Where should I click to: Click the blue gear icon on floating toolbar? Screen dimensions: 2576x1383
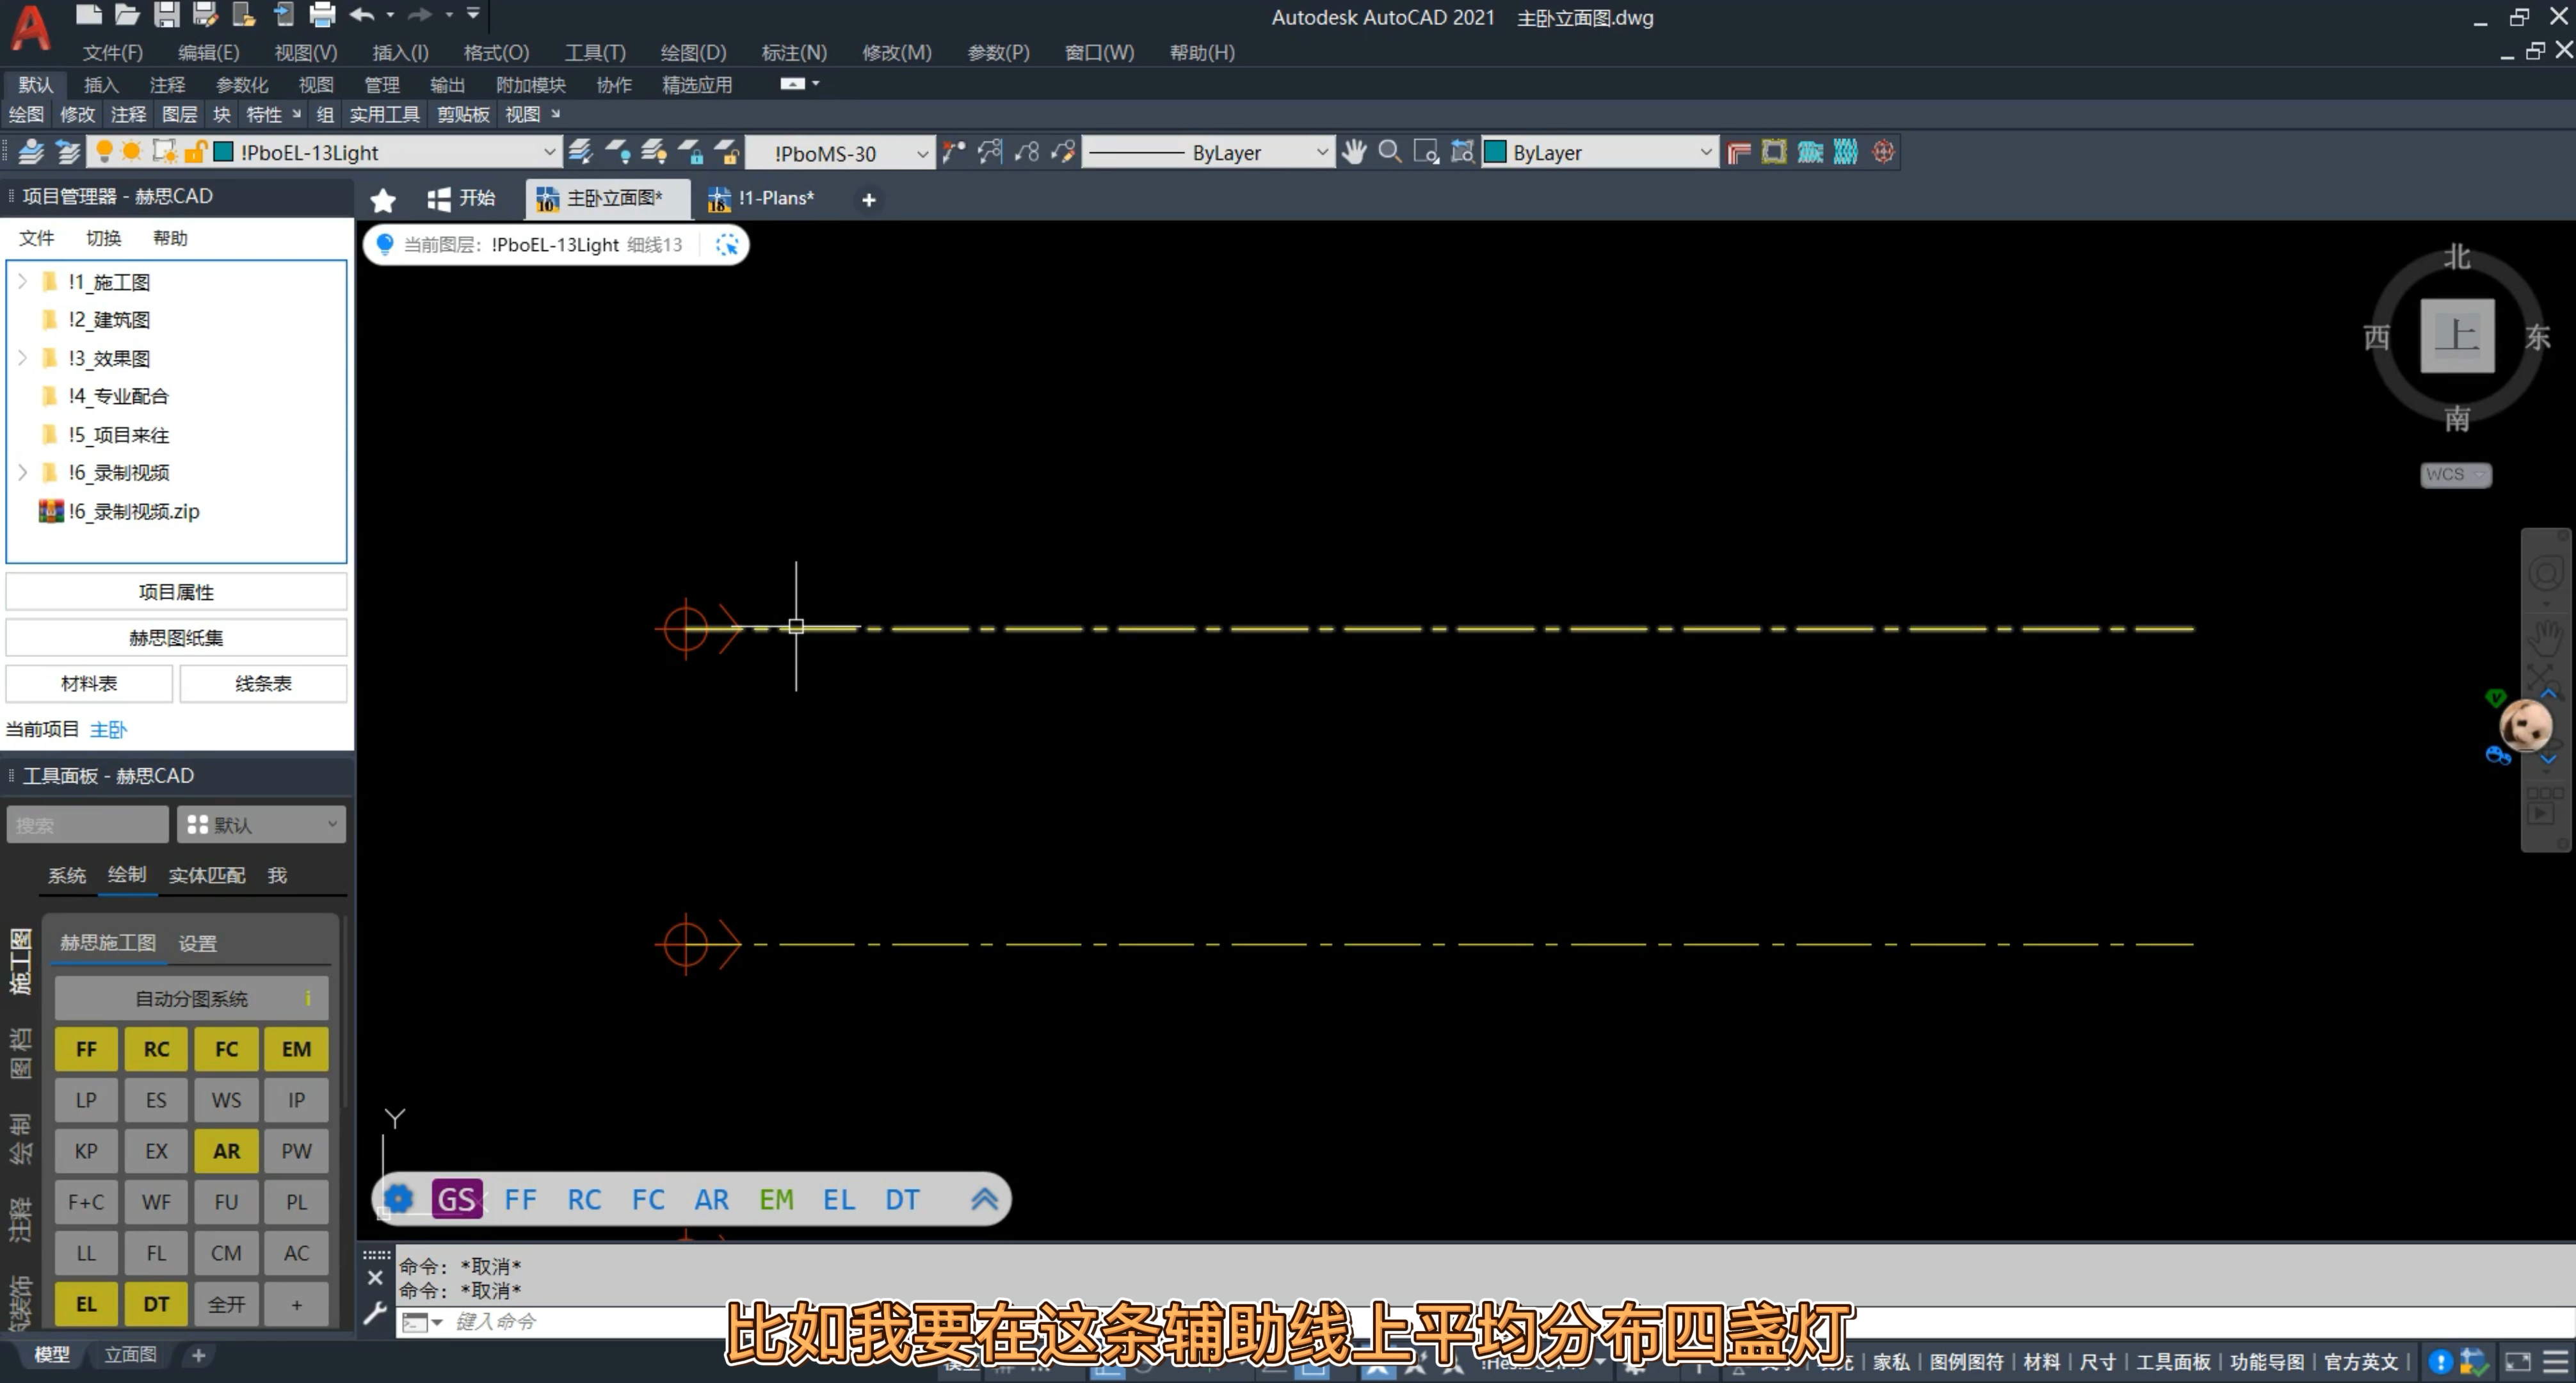click(x=398, y=1198)
